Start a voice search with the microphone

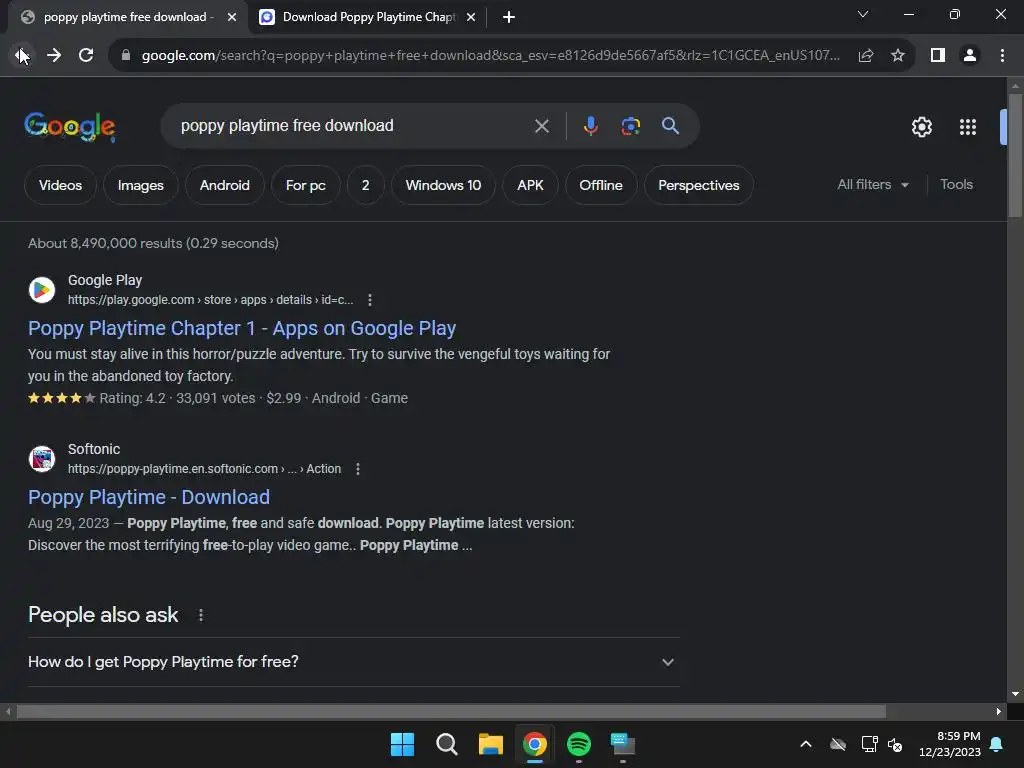[590, 126]
